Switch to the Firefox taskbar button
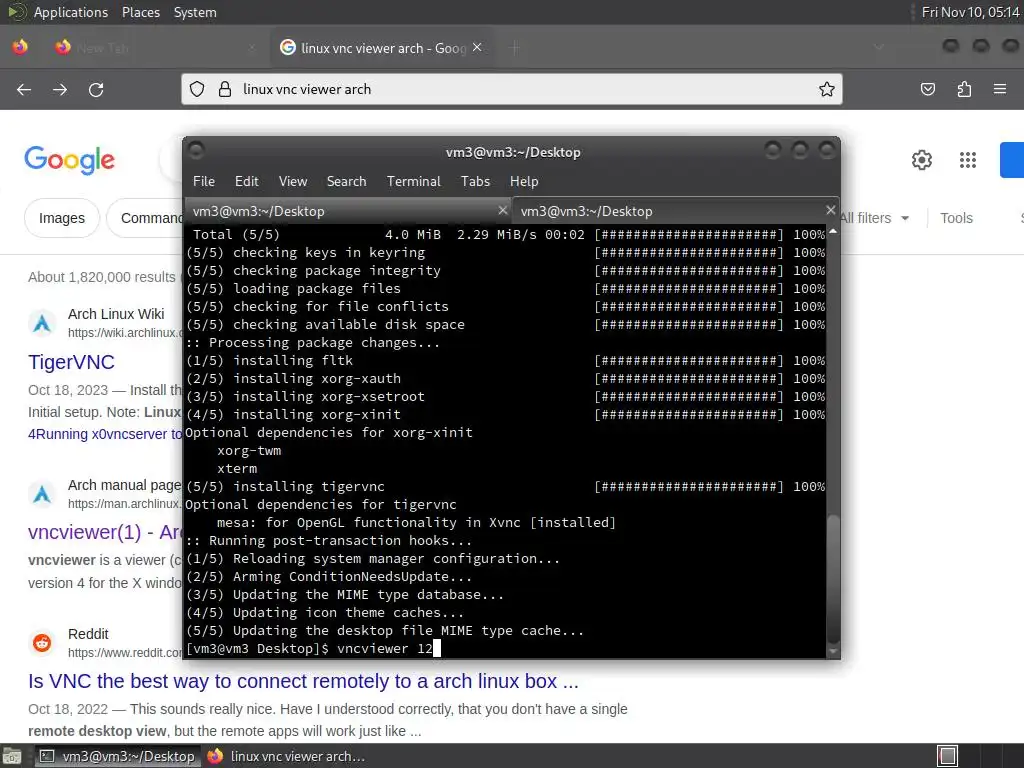This screenshot has width=1024, height=768. [286, 756]
